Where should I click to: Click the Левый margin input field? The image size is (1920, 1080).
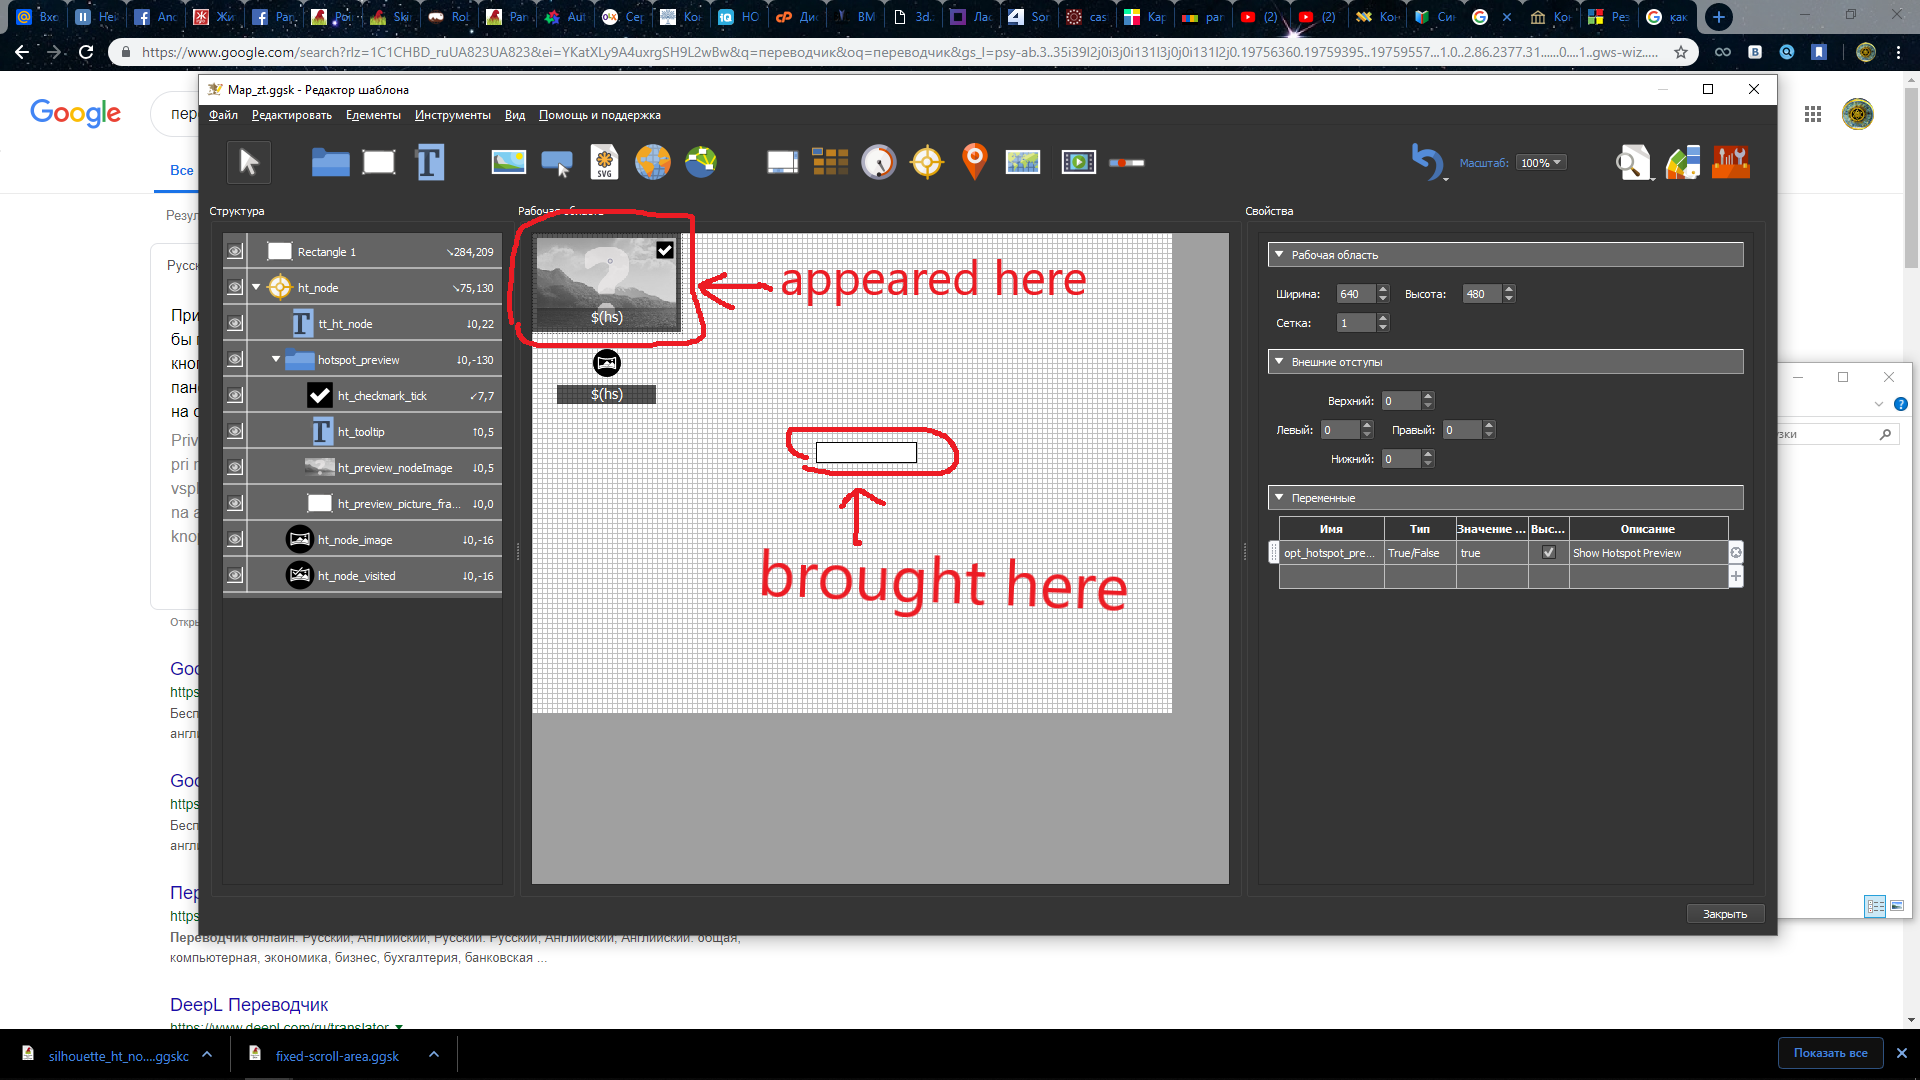pos(1340,430)
